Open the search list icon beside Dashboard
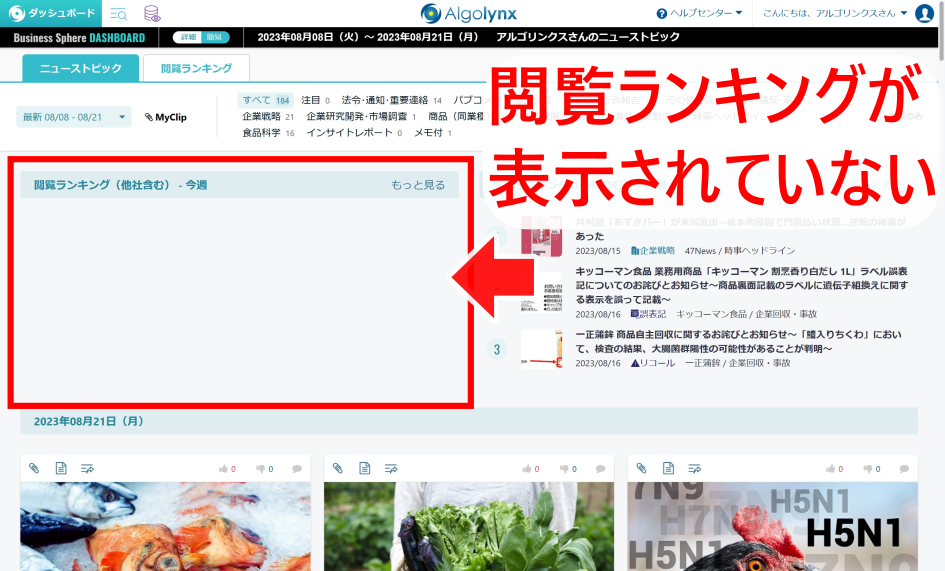The height and width of the screenshot is (571, 945). click(118, 13)
